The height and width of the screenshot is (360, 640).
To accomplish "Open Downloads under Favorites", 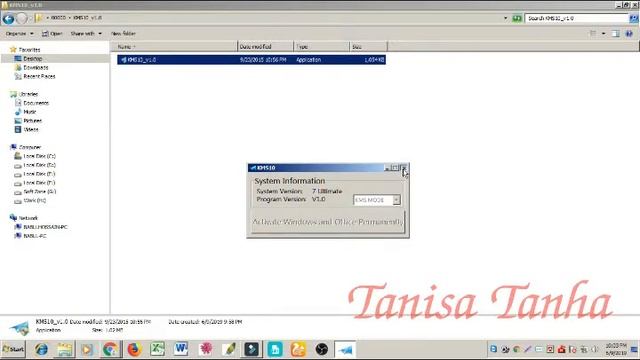I will tap(32, 68).
